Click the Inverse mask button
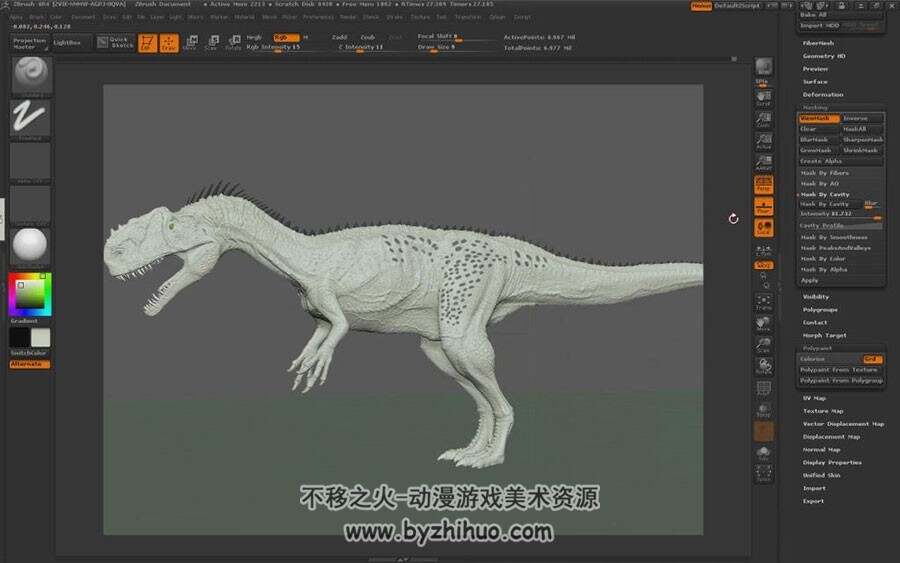 pyautogui.click(x=862, y=118)
